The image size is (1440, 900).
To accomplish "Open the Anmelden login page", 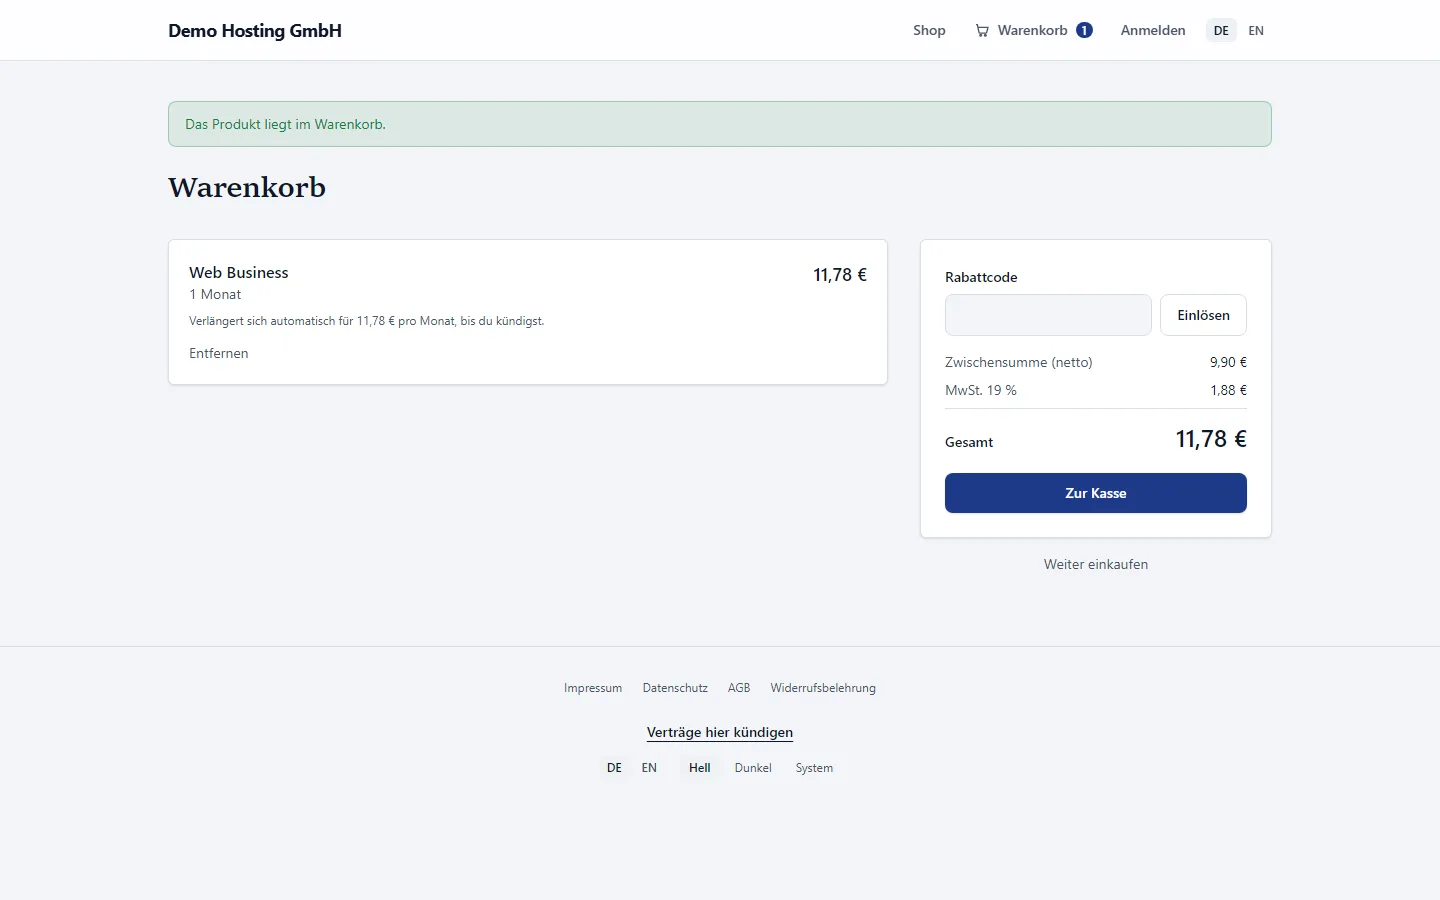I will [1153, 30].
